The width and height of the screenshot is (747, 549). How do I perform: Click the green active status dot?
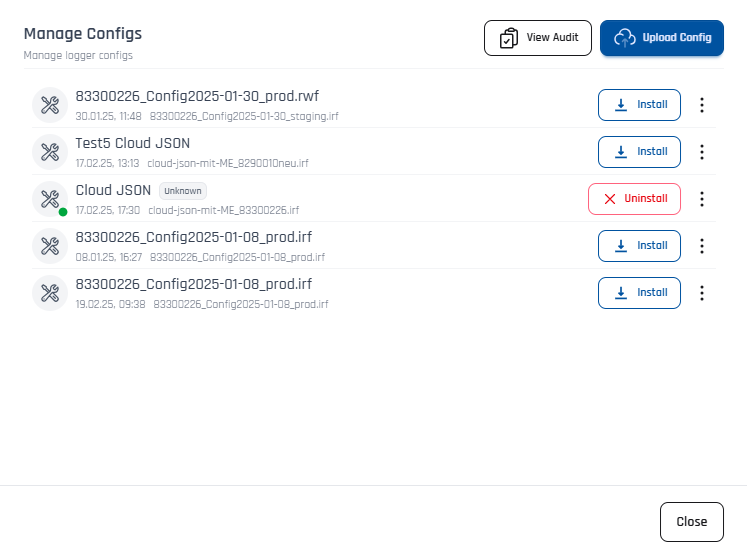pyautogui.click(x=63, y=212)
